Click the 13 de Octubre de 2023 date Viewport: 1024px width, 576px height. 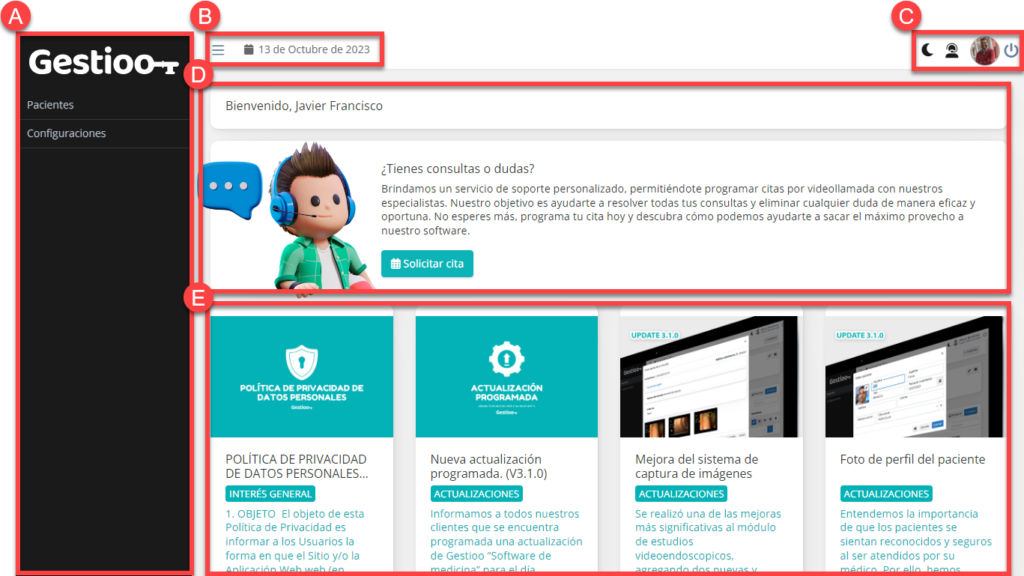pyautogui.click(x=313, y=49)
